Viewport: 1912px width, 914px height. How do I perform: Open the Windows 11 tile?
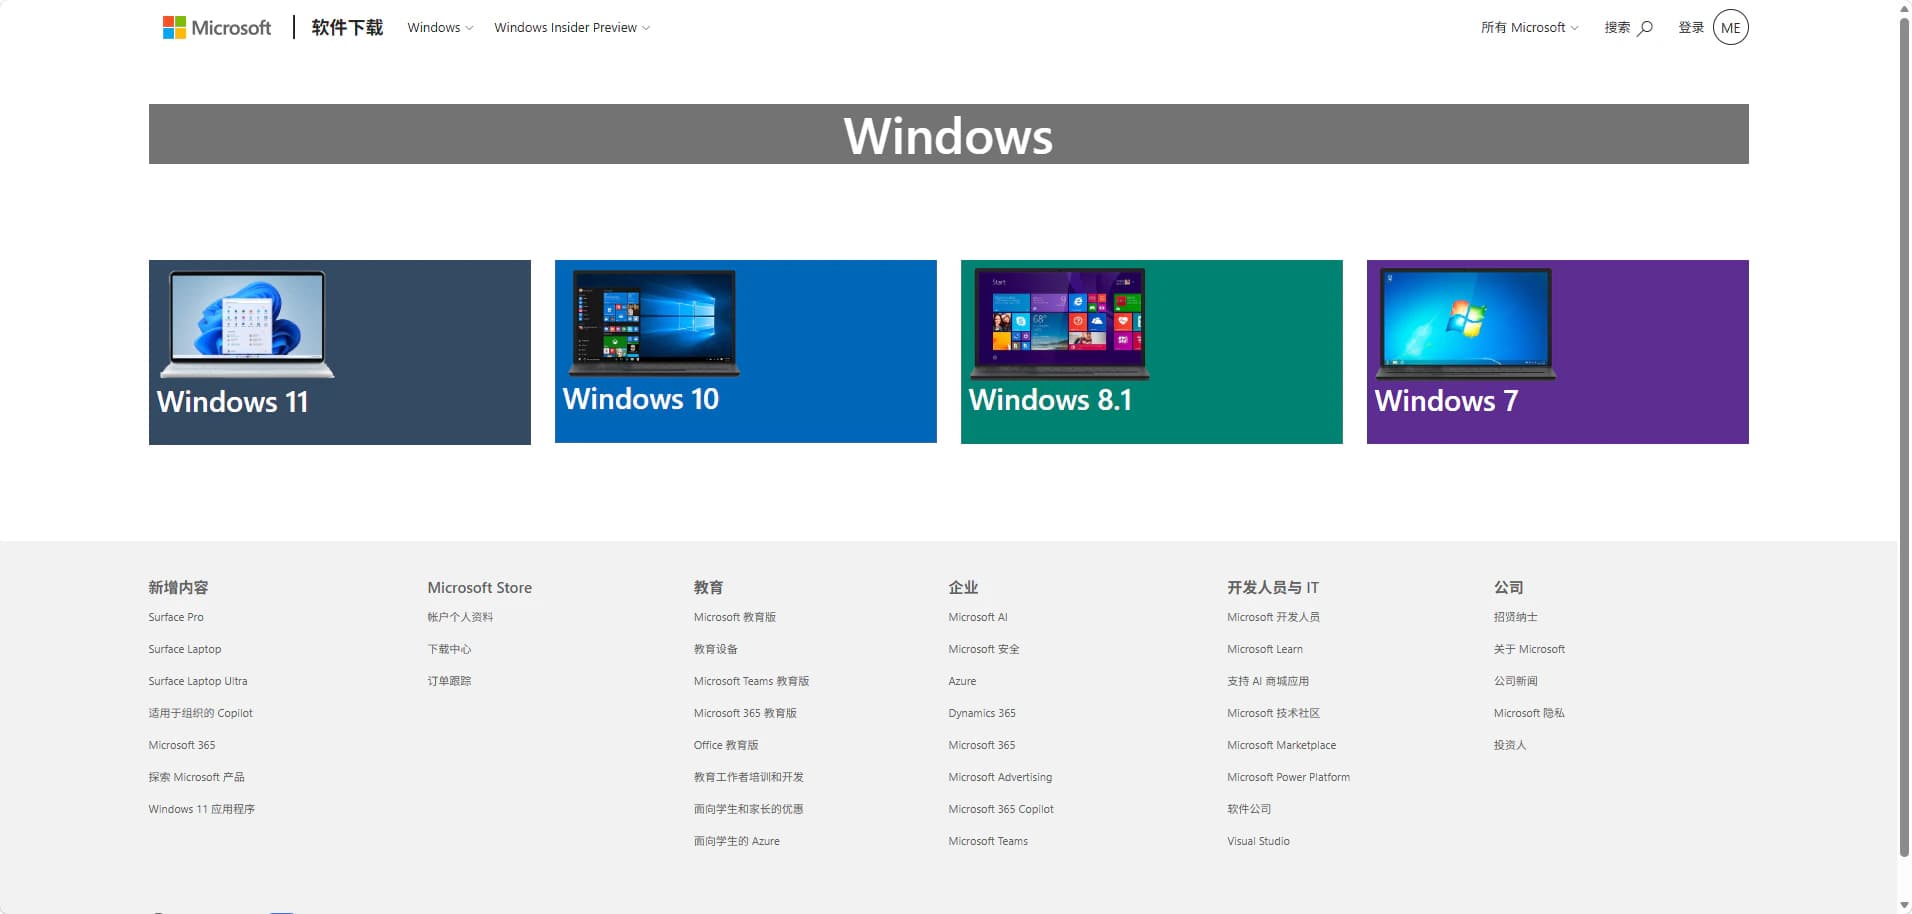(x=340, y=352)
